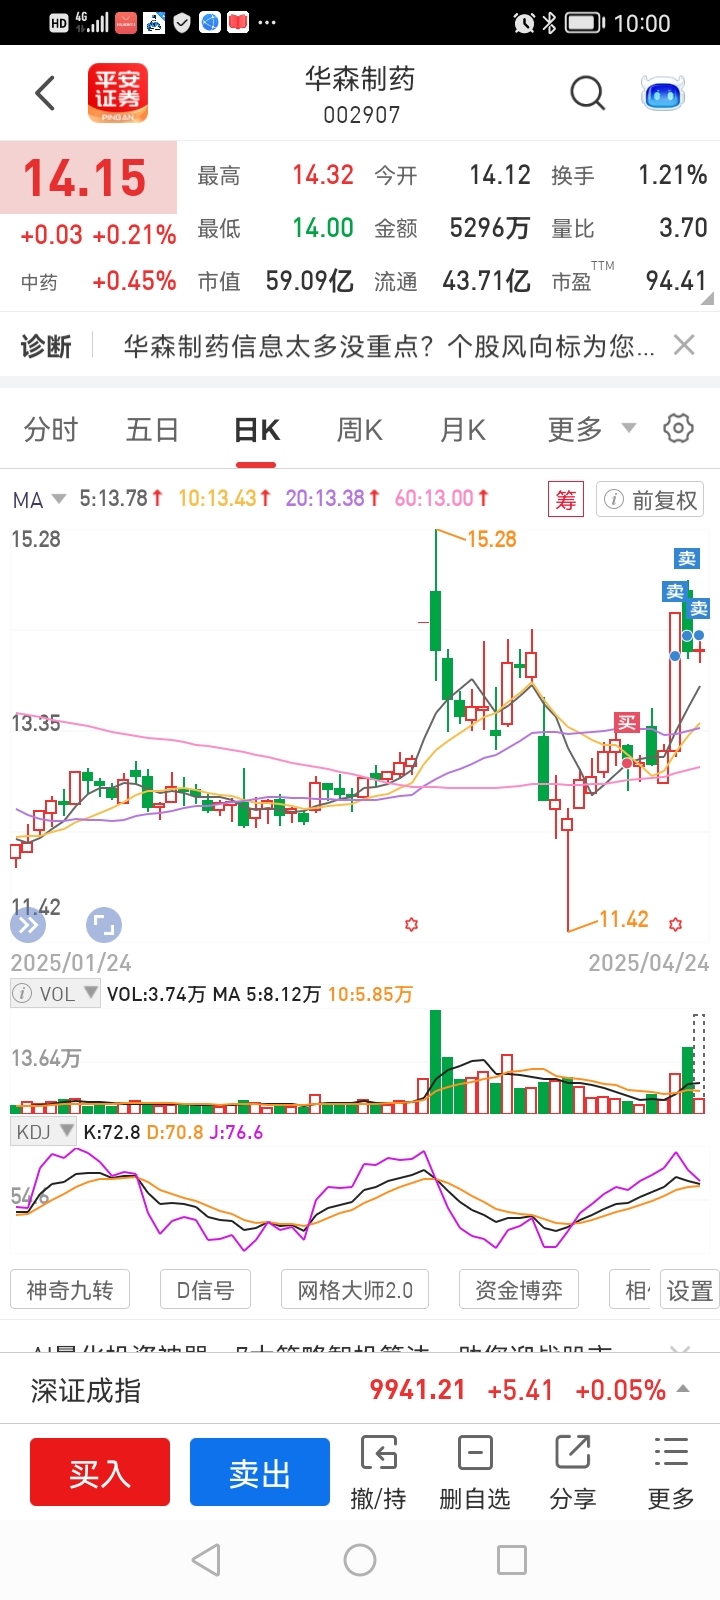
Task: Tap the right event marker below chart
Action: click(x=675, y=924)
